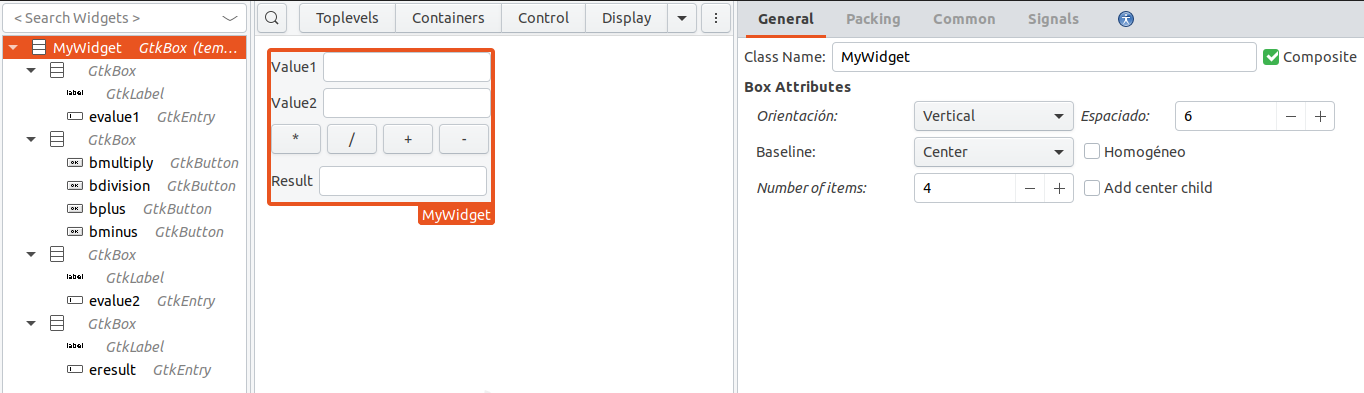Open the three-dot overflow menu
The height and width of the screenshot is (393, 1364).
tap(715, 18)
